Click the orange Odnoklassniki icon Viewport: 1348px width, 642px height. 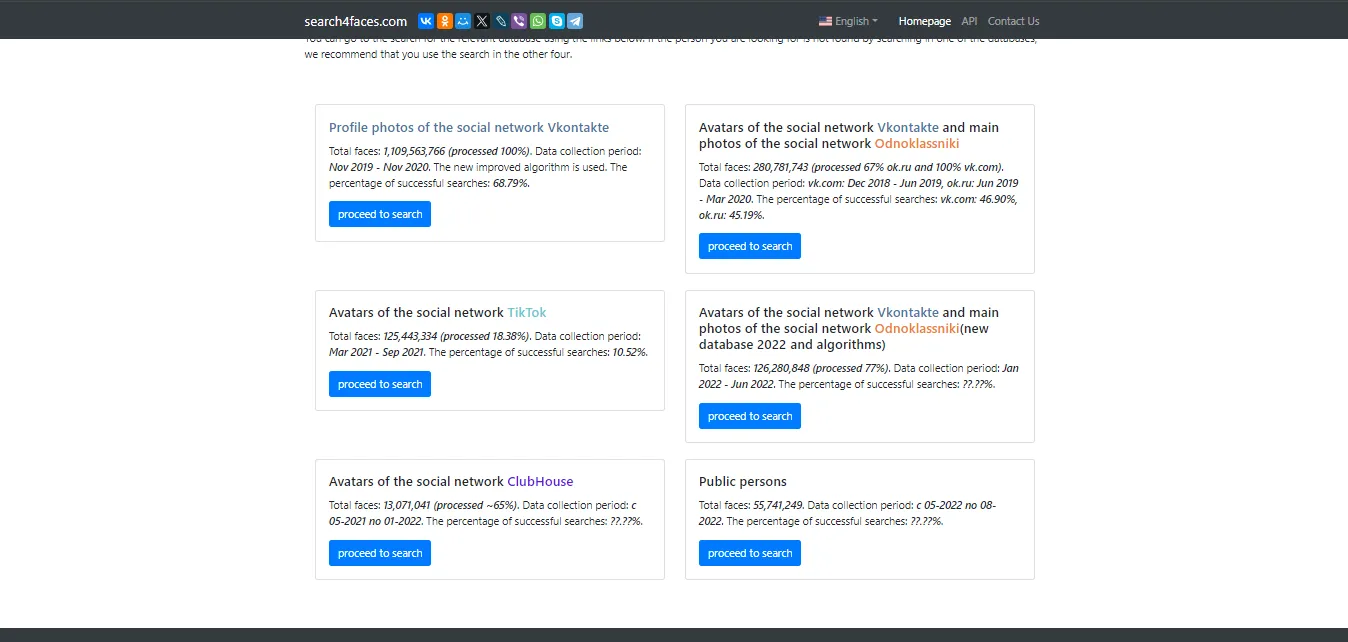[444, 20]
